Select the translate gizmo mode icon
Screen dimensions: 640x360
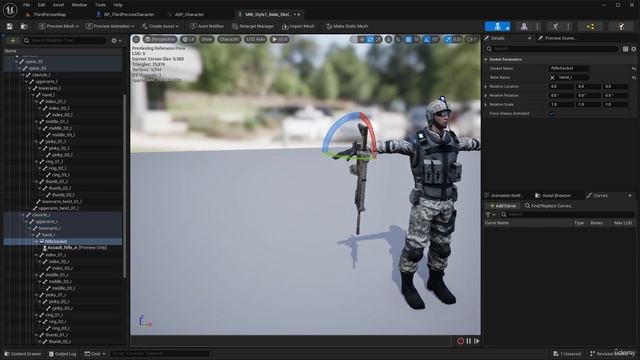click(x=362, y=39)
